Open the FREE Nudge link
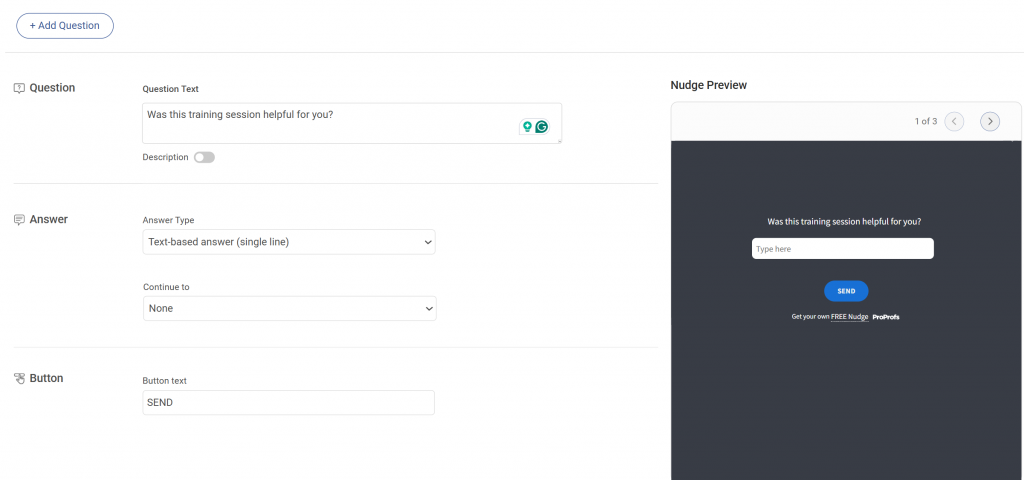This screenshot has width=1024, height=480. [850, 317]
